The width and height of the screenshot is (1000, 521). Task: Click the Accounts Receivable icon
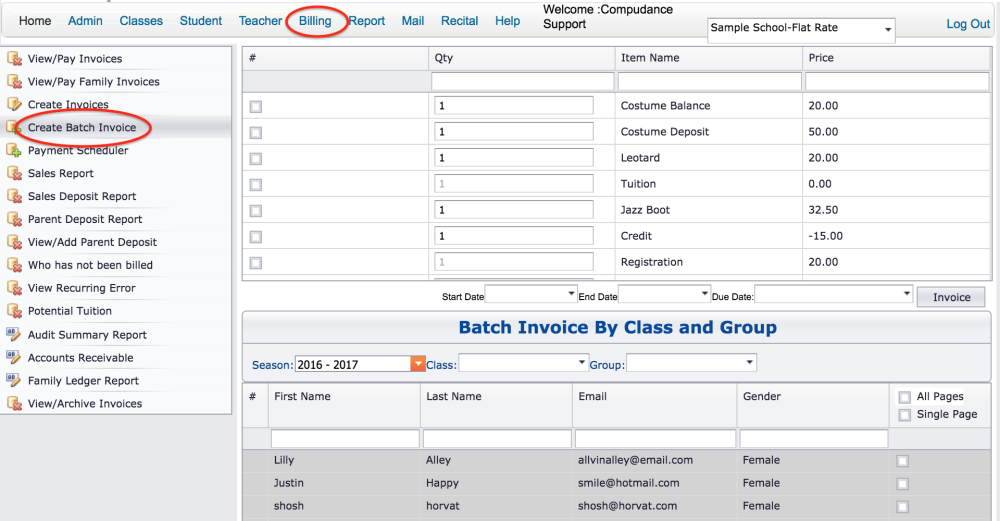[x=14, y=357]
